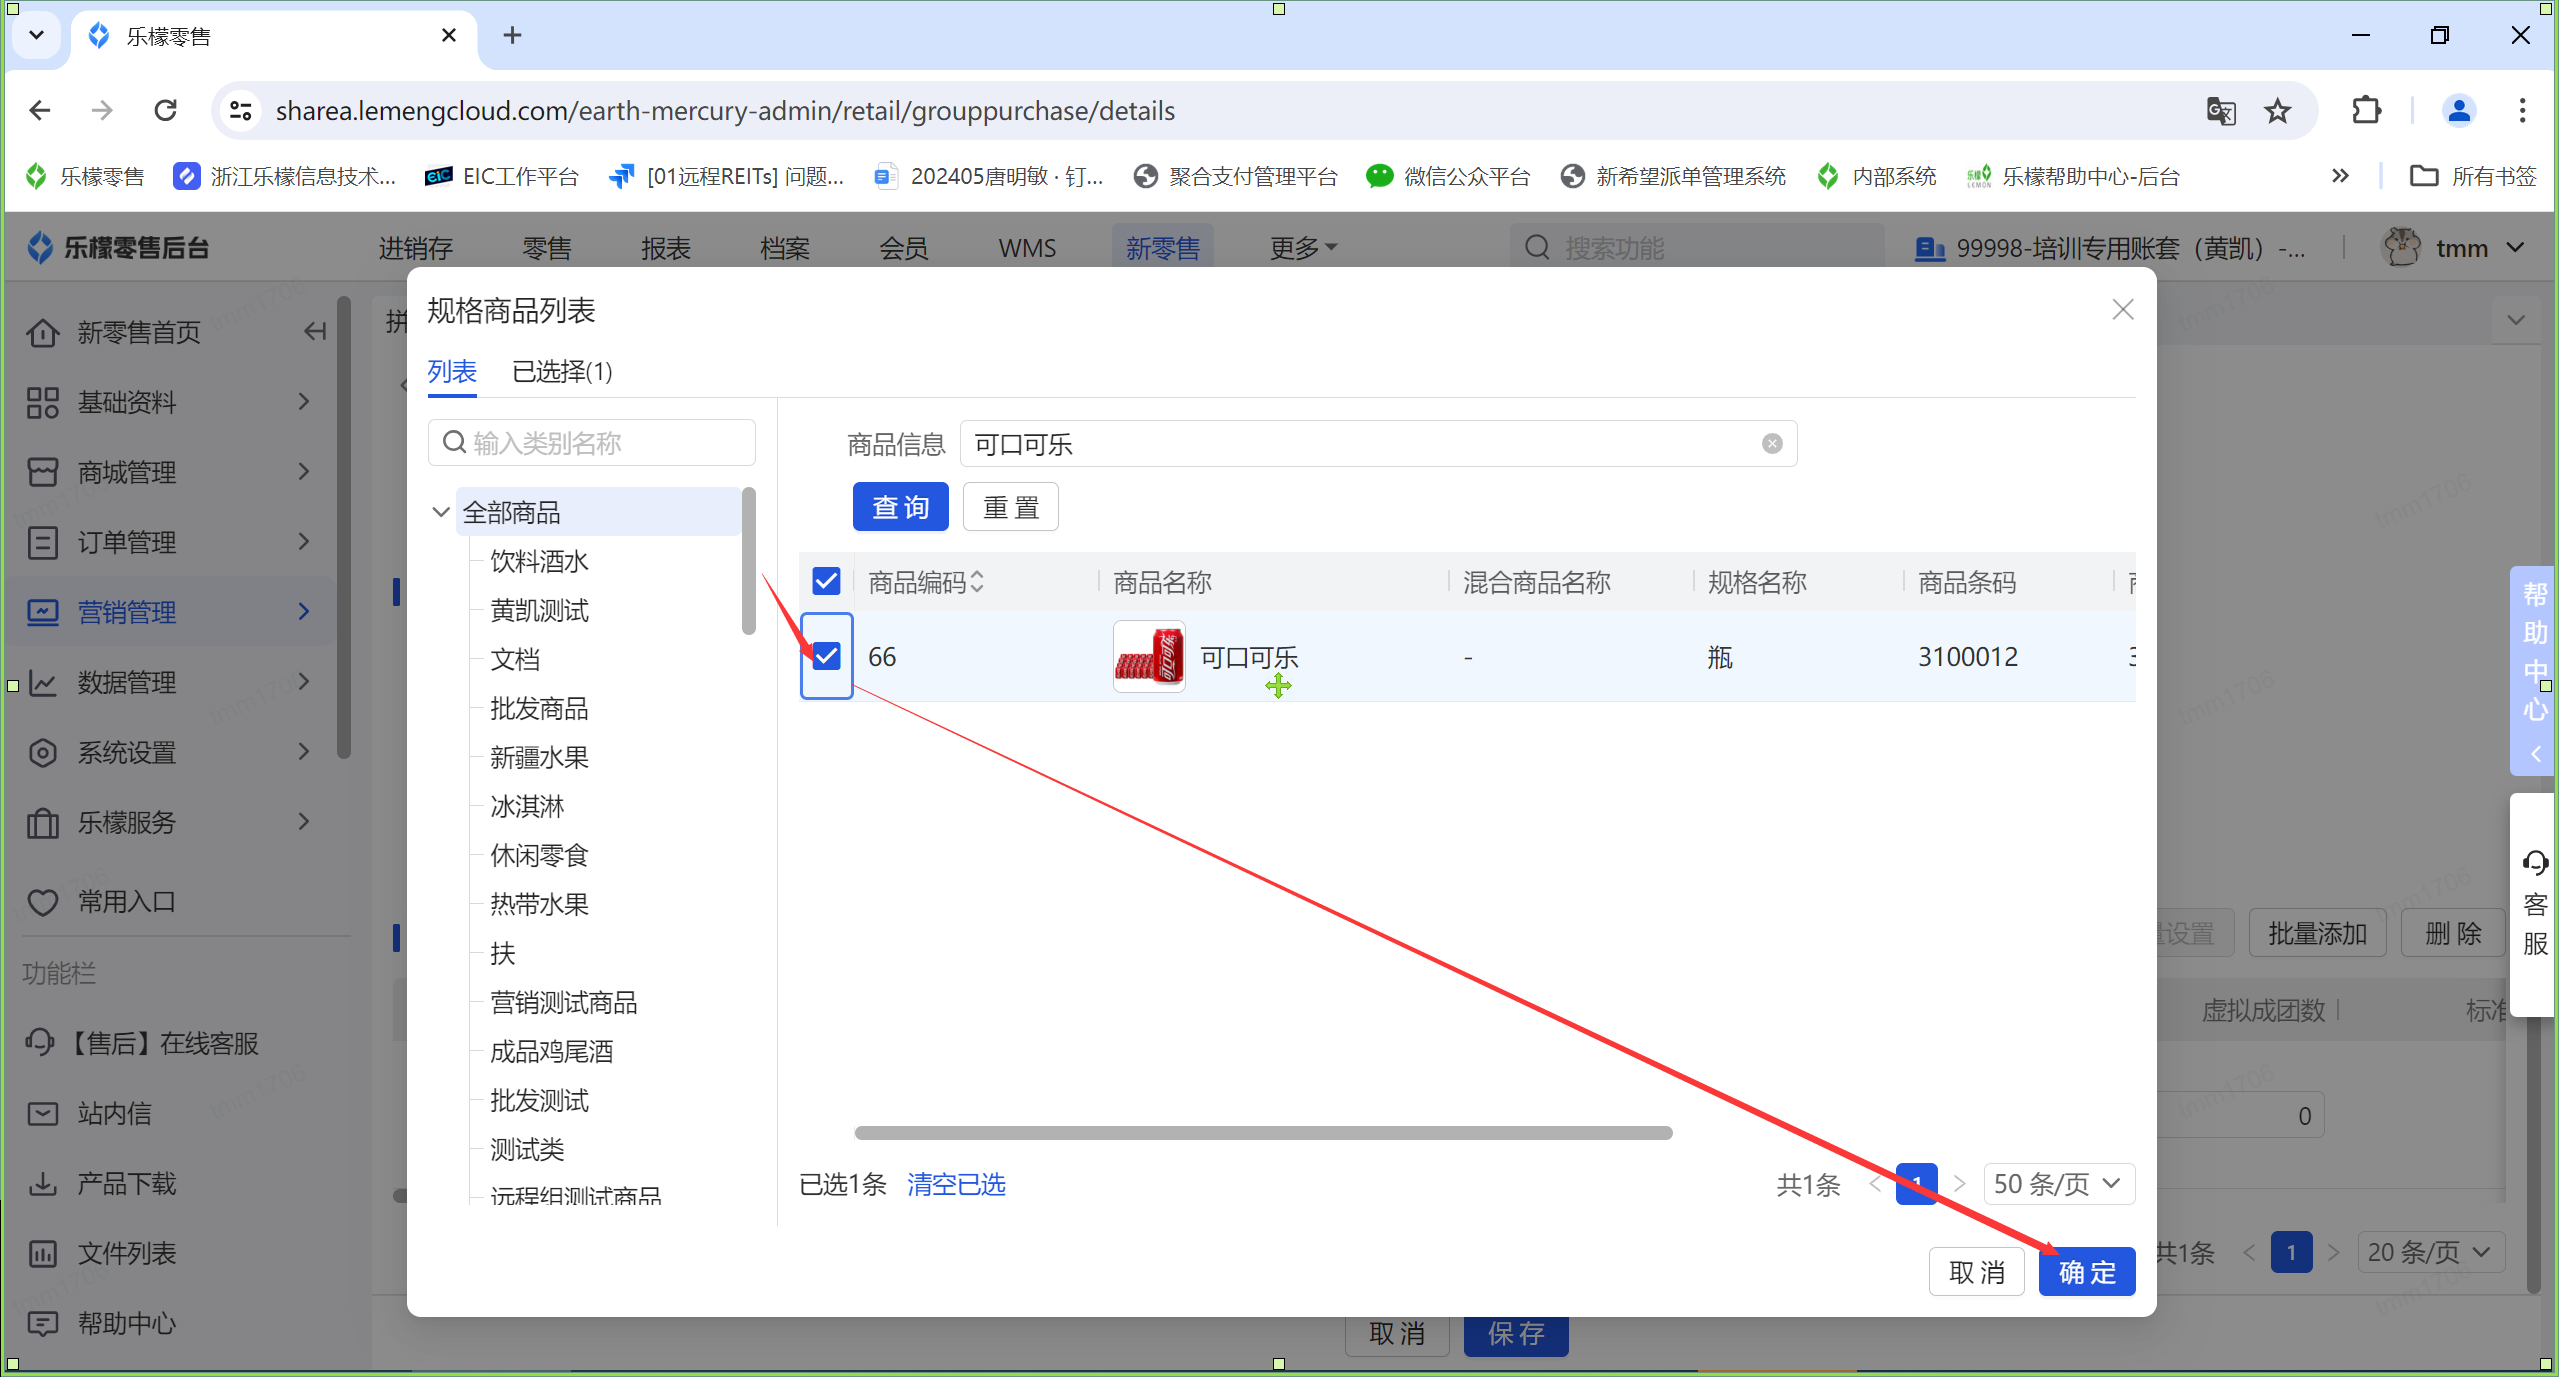
Task: Click the 系统设置 gear icon
Action: tap(42, 752)
